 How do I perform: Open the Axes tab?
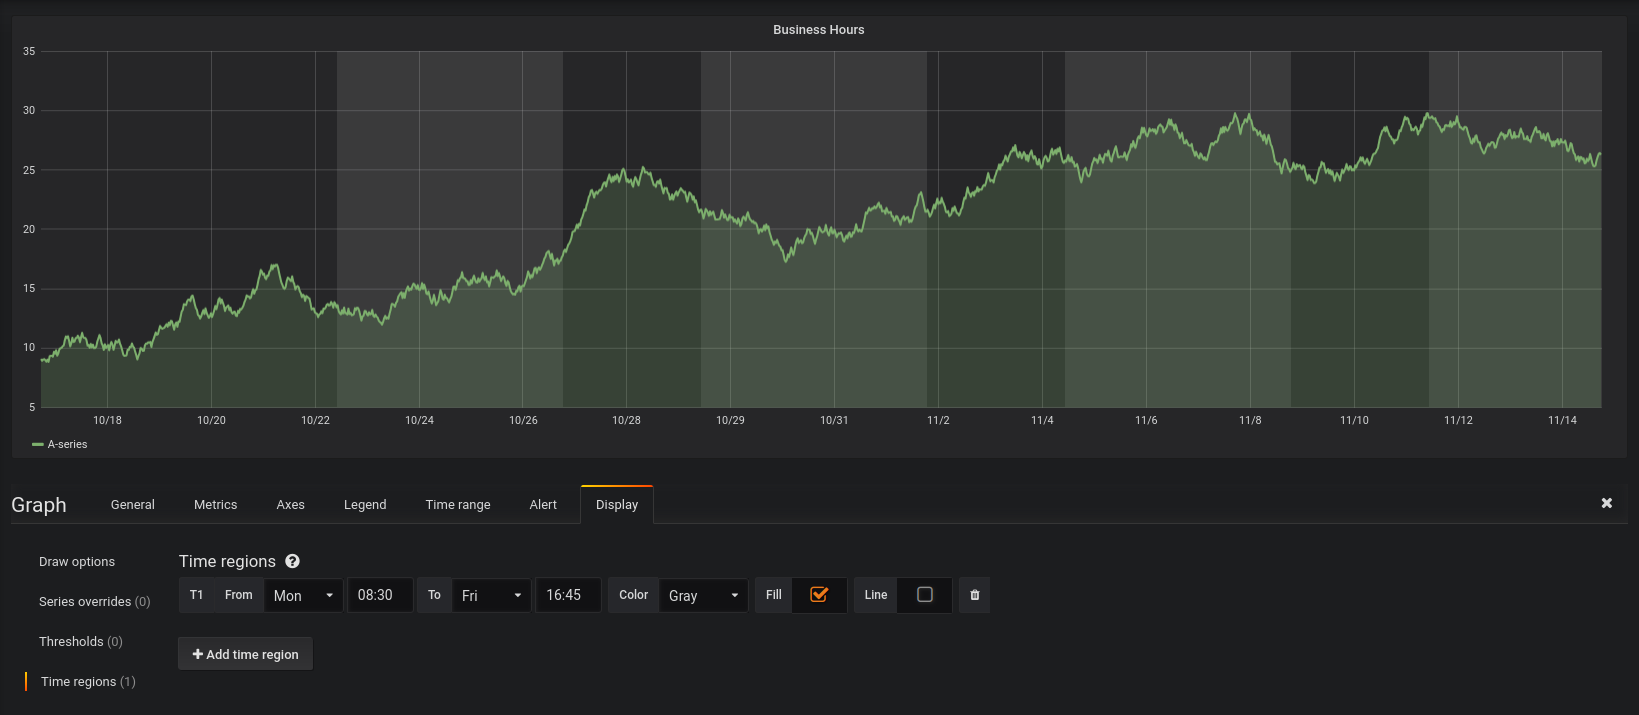point(290,505)
